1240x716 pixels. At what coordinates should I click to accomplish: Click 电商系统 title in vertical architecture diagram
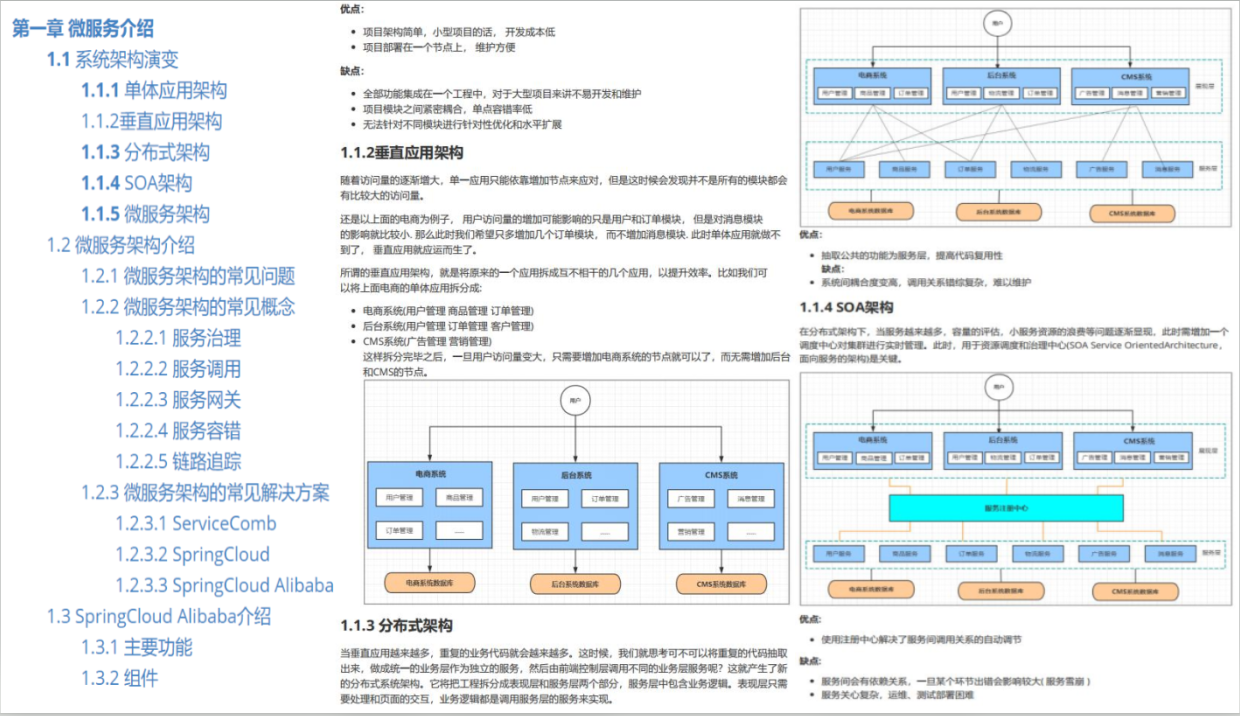[x=431, y=474]
